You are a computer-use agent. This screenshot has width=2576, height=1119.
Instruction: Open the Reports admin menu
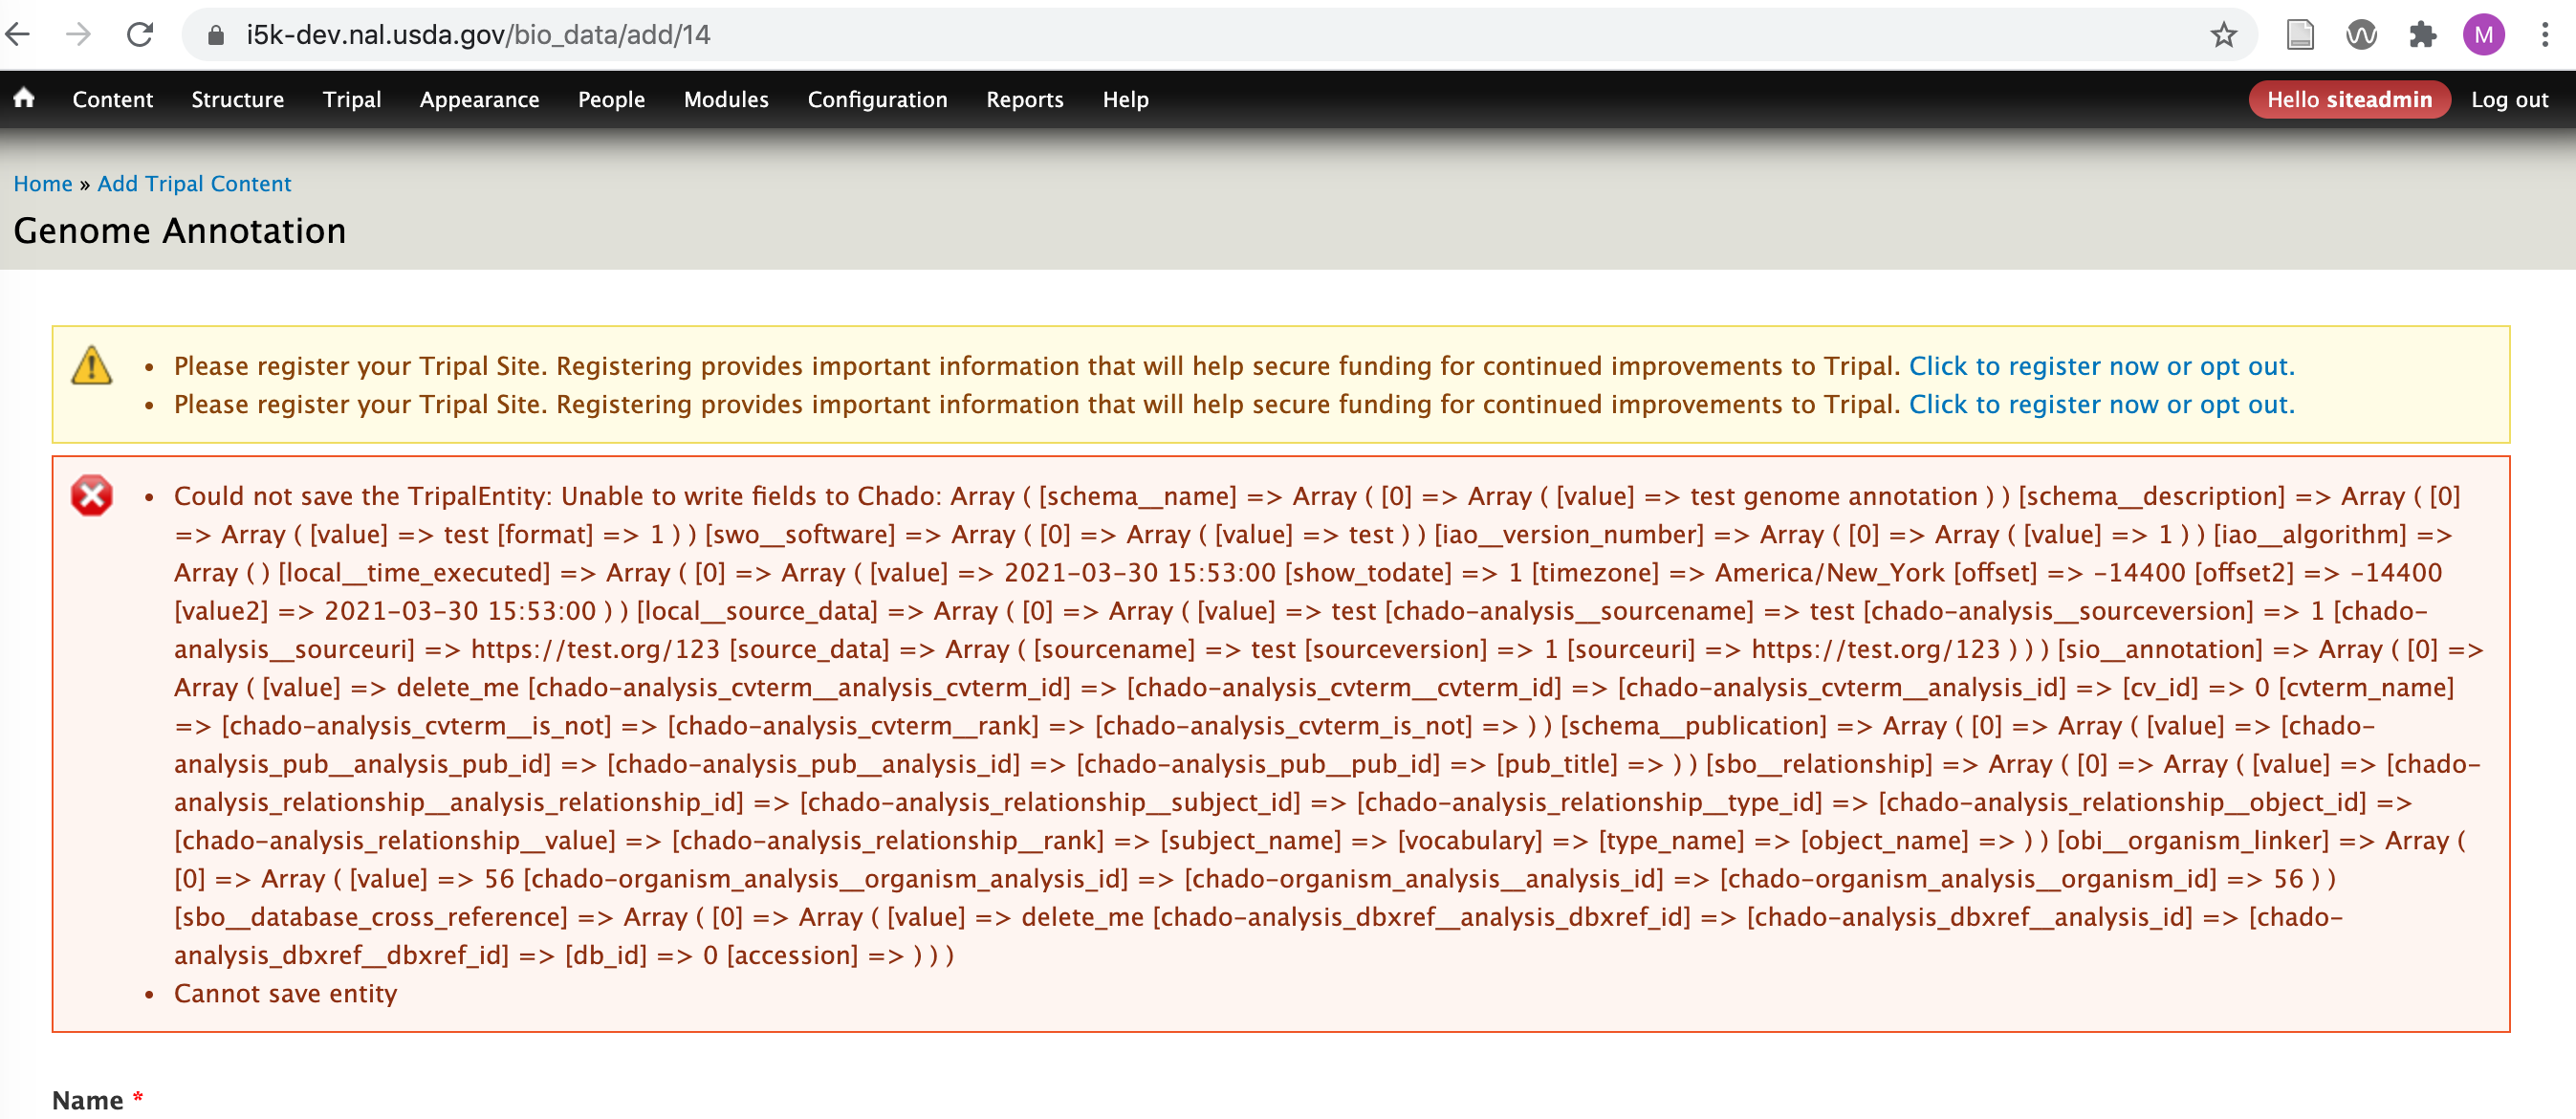[1025, 99]
